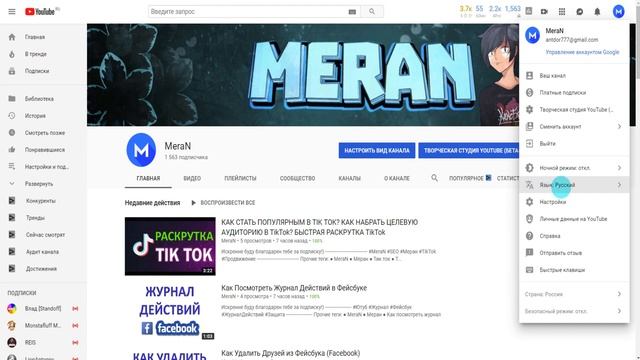
Task: Expand Сменить аккаунт submenu
Action: point(574,127)
